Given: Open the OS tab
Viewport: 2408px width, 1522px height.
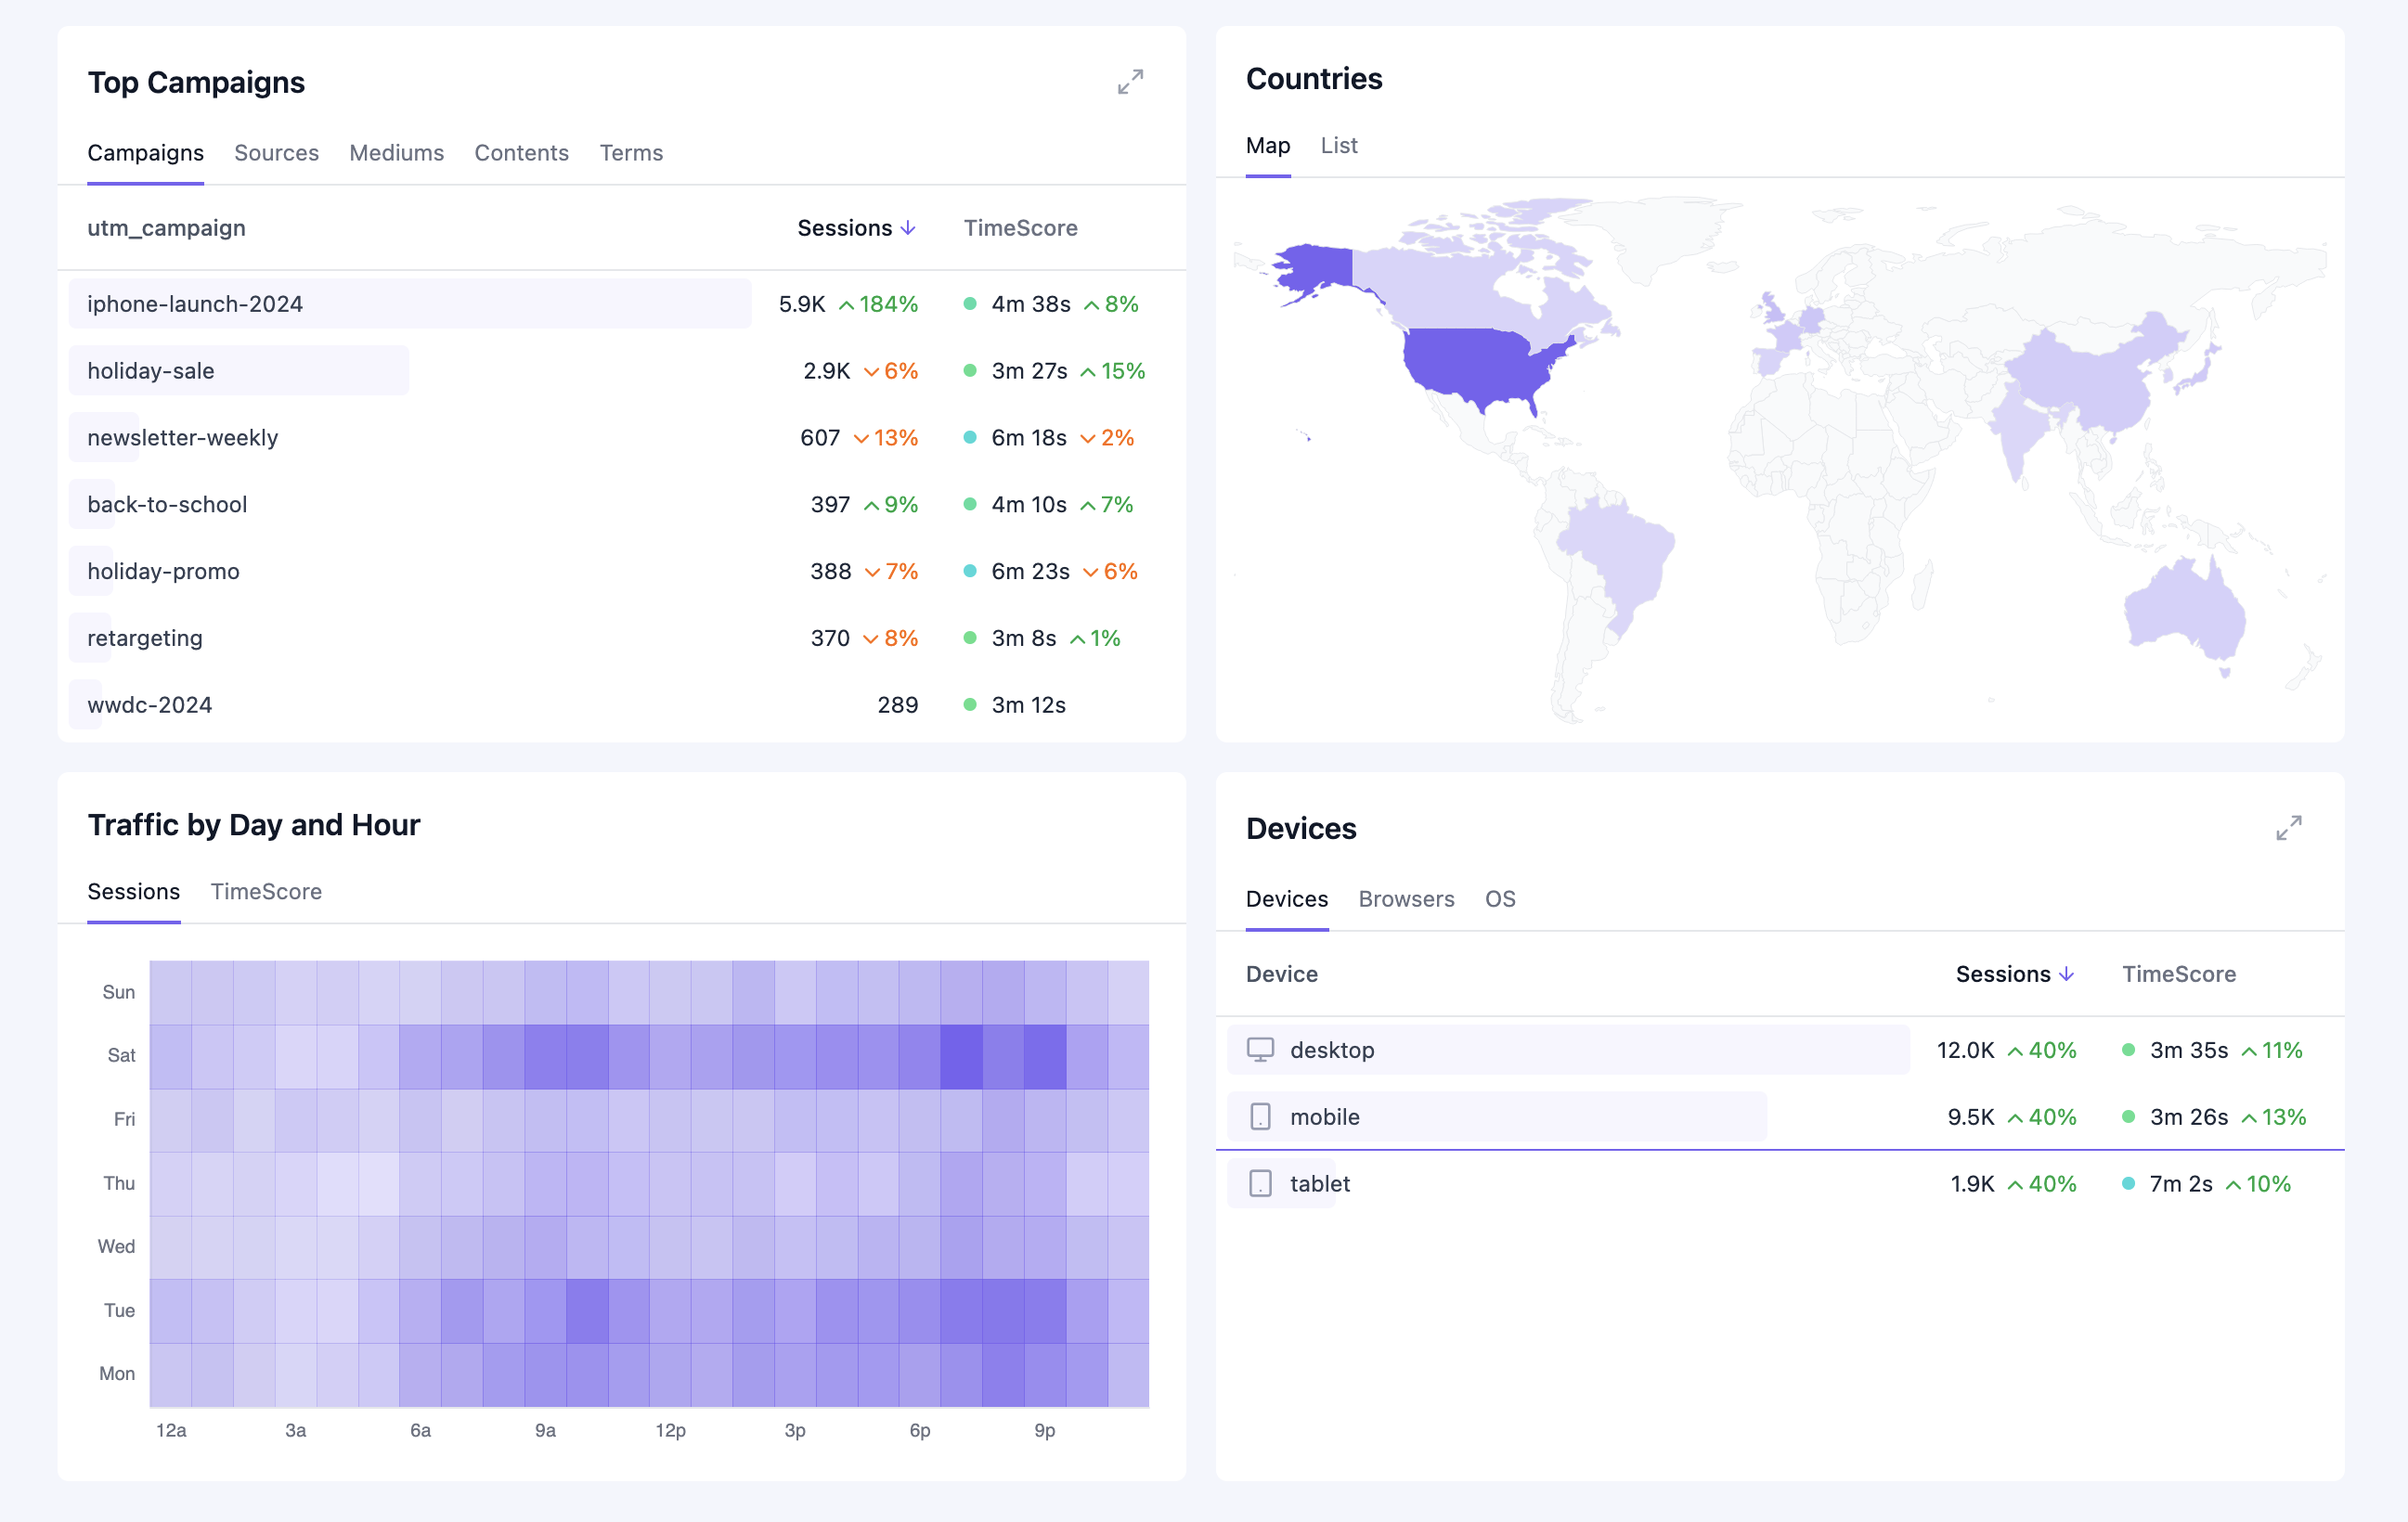Looking at the screenshot, I should (x=1499, y=899).
